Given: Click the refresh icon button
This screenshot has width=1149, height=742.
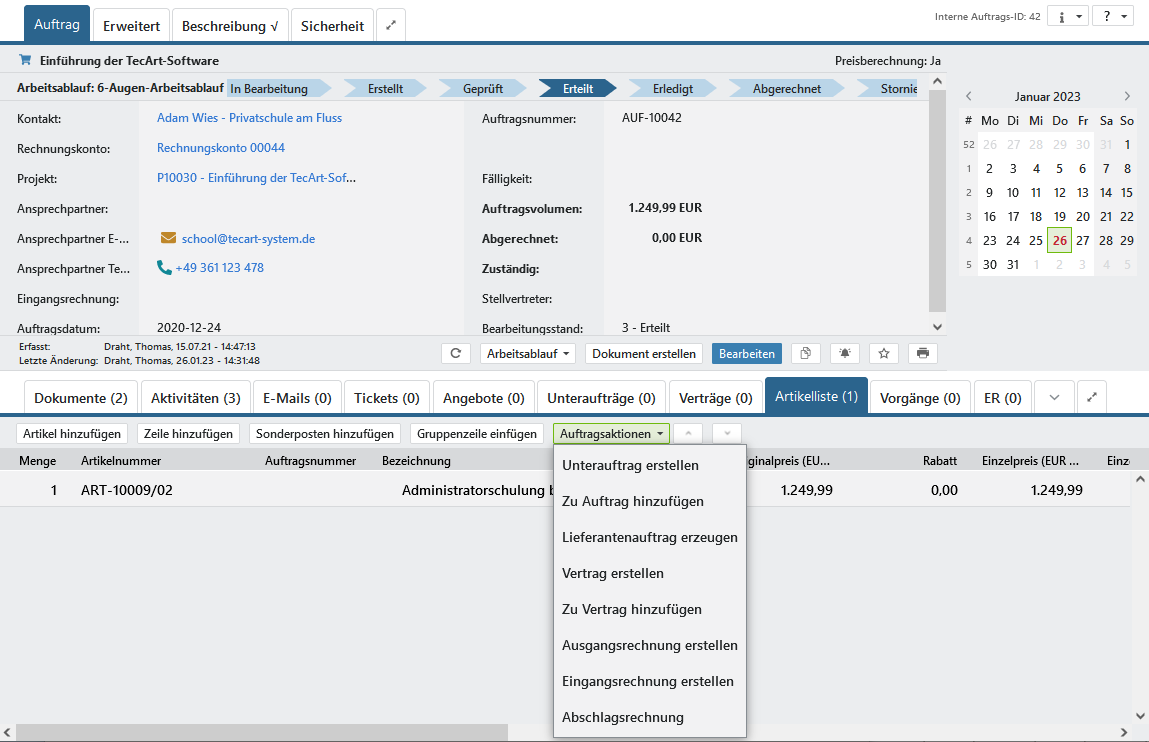Looking at the screenshot, I should click(x=456, y=353).
